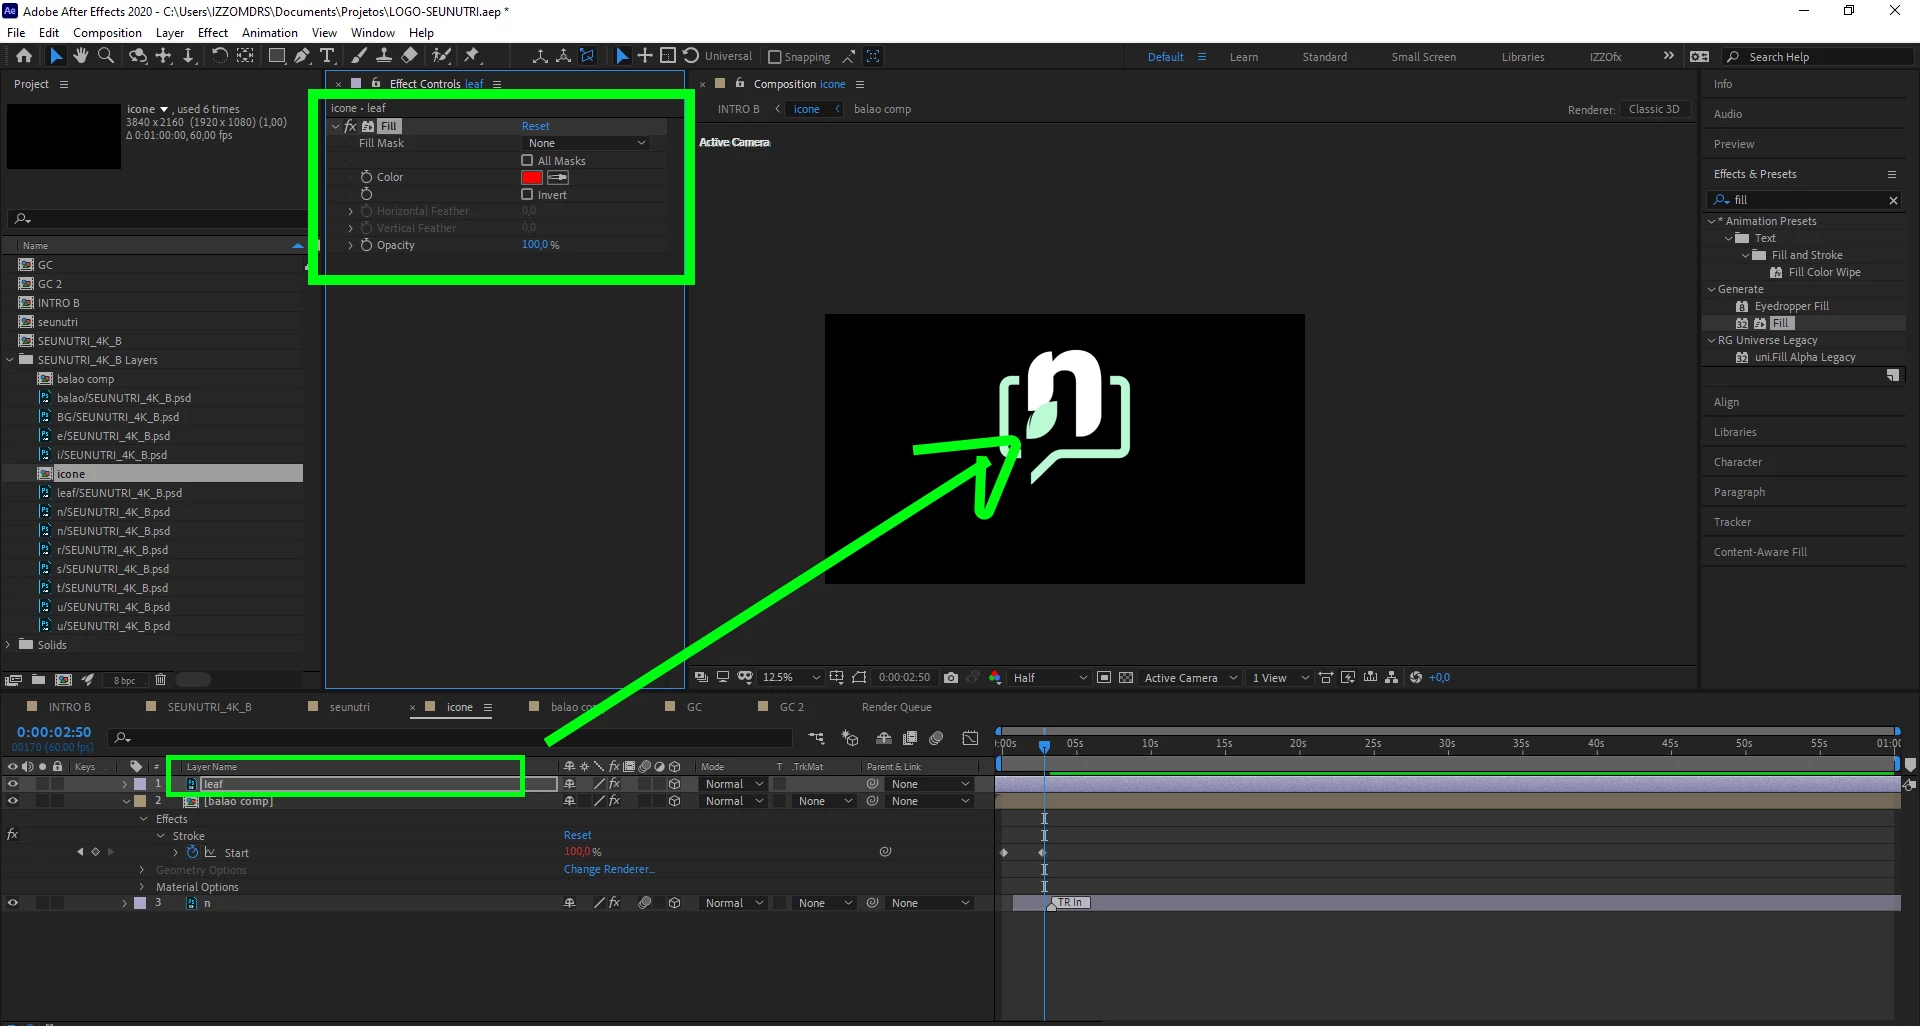Open the leaf layer's Normal mode dropdown
Viewport: 1920px width, 1026px height.
(734, 784)
